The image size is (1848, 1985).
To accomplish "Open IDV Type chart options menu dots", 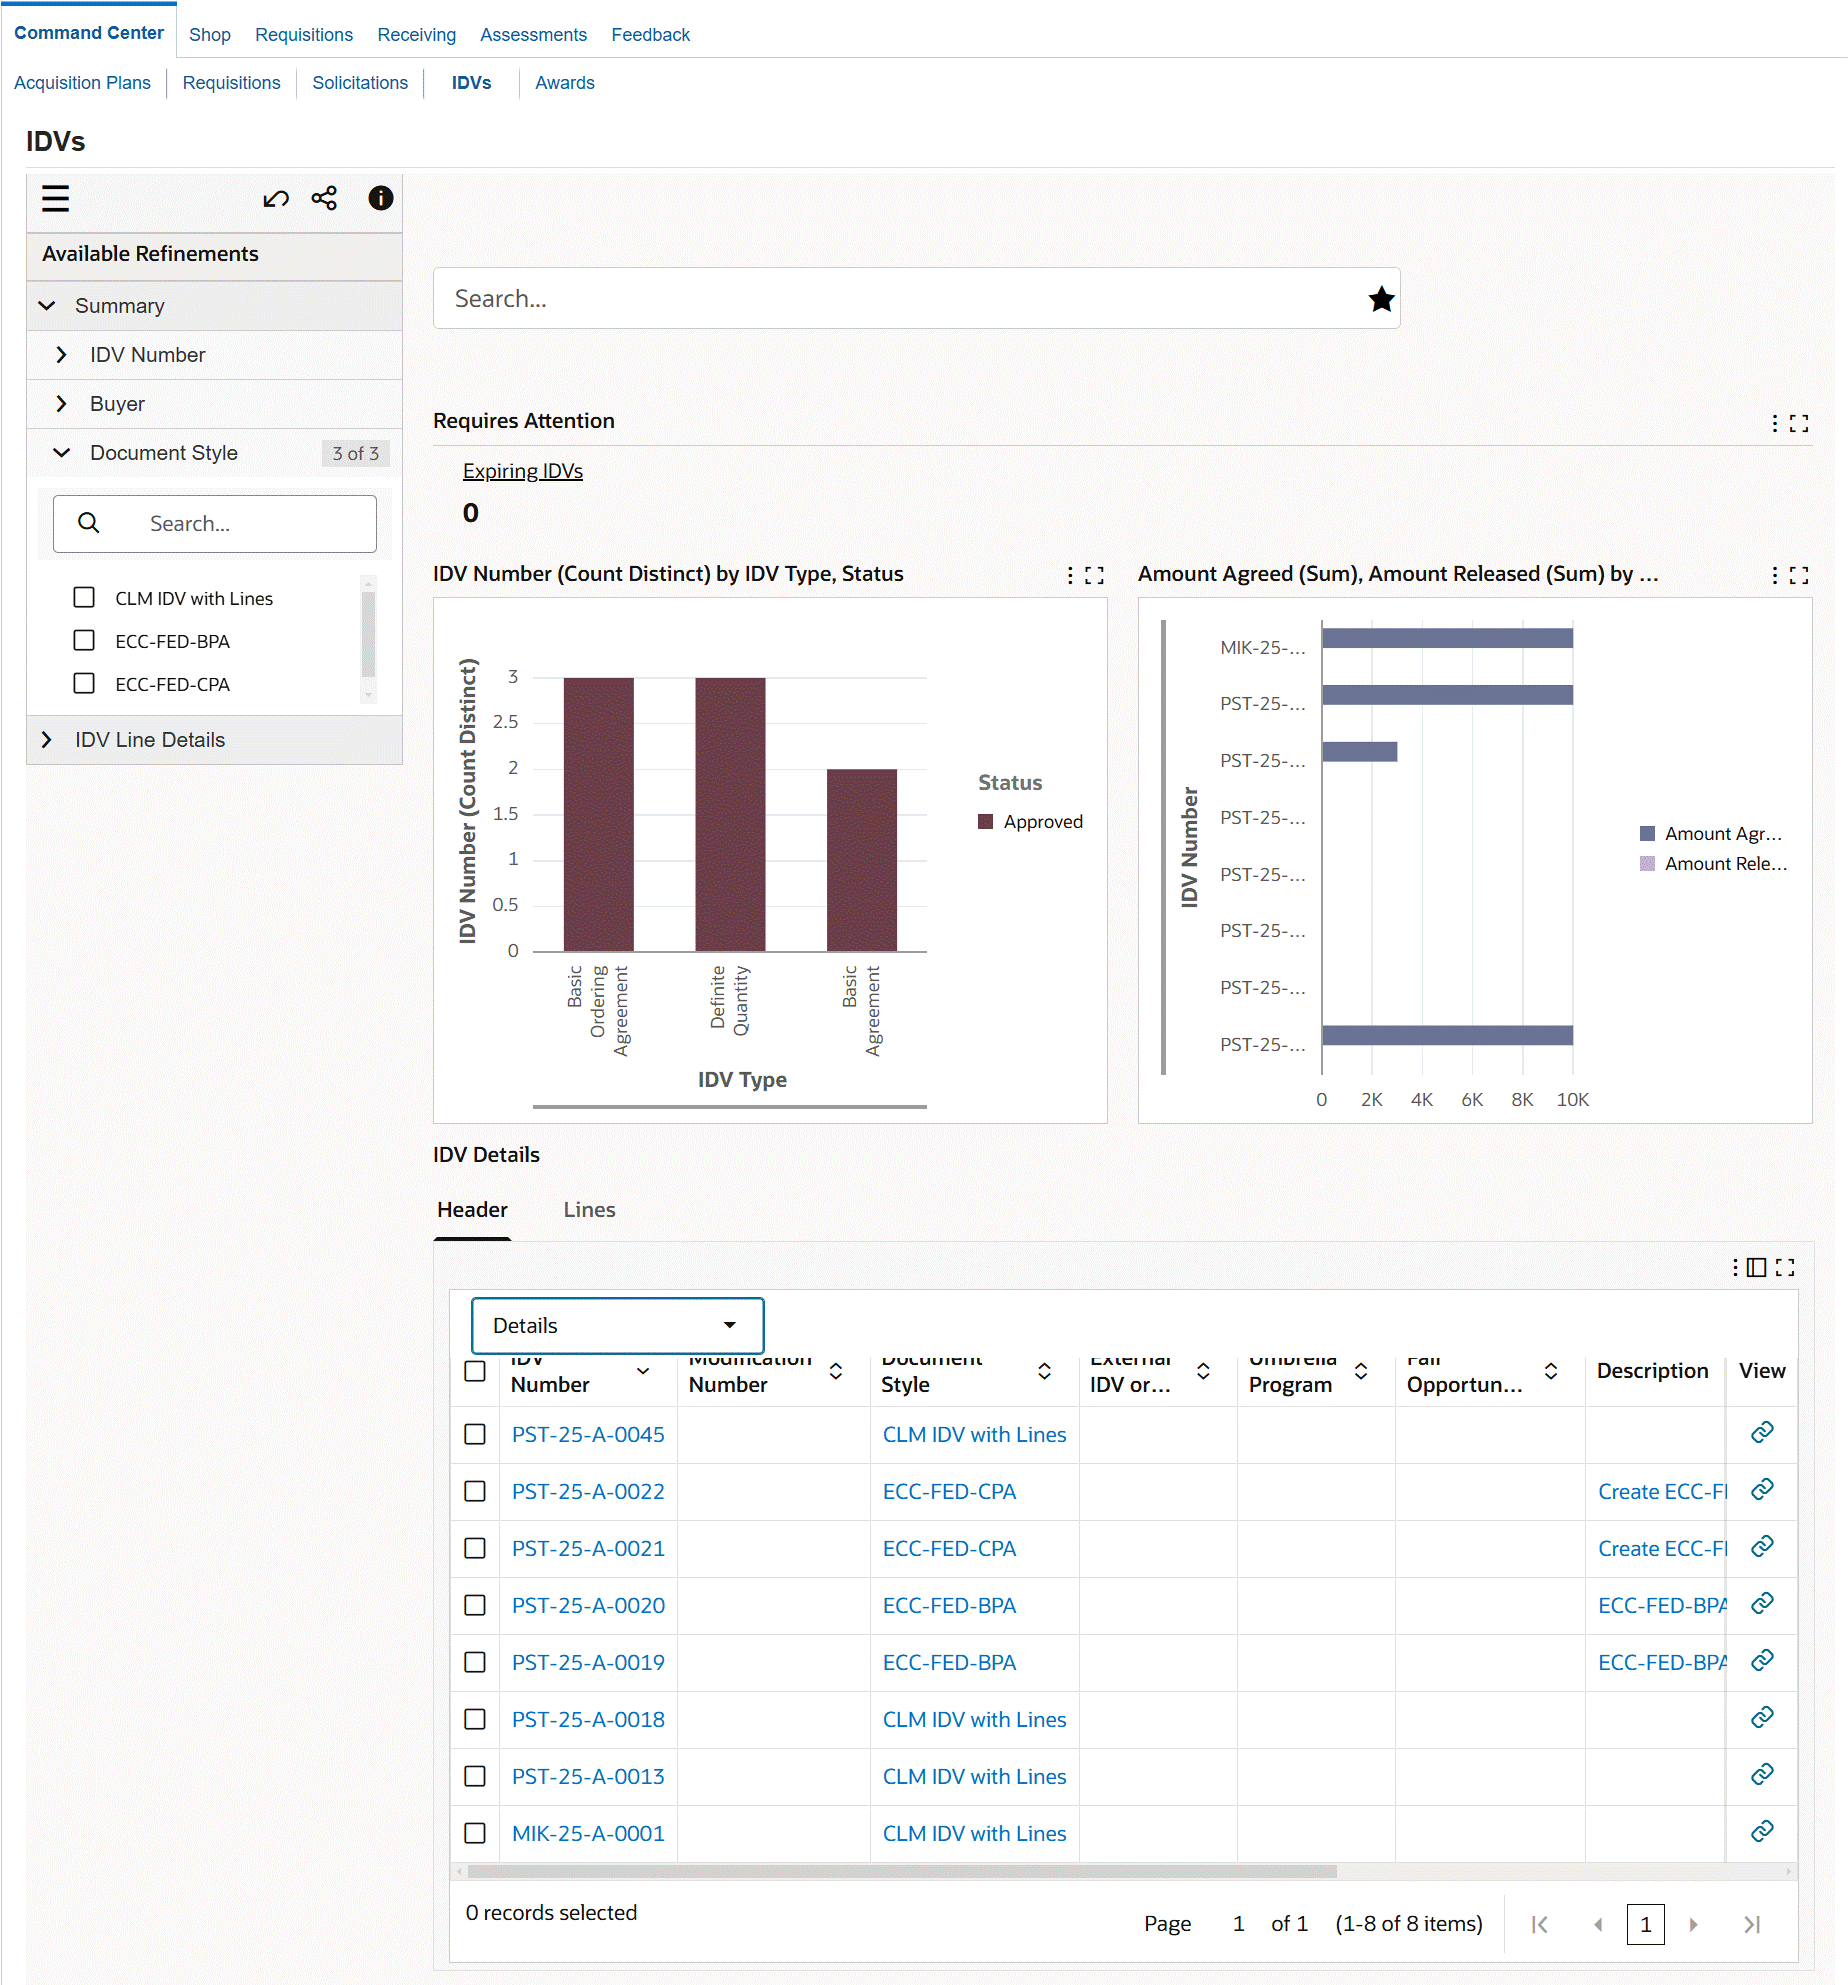I will click(1070, 575).
